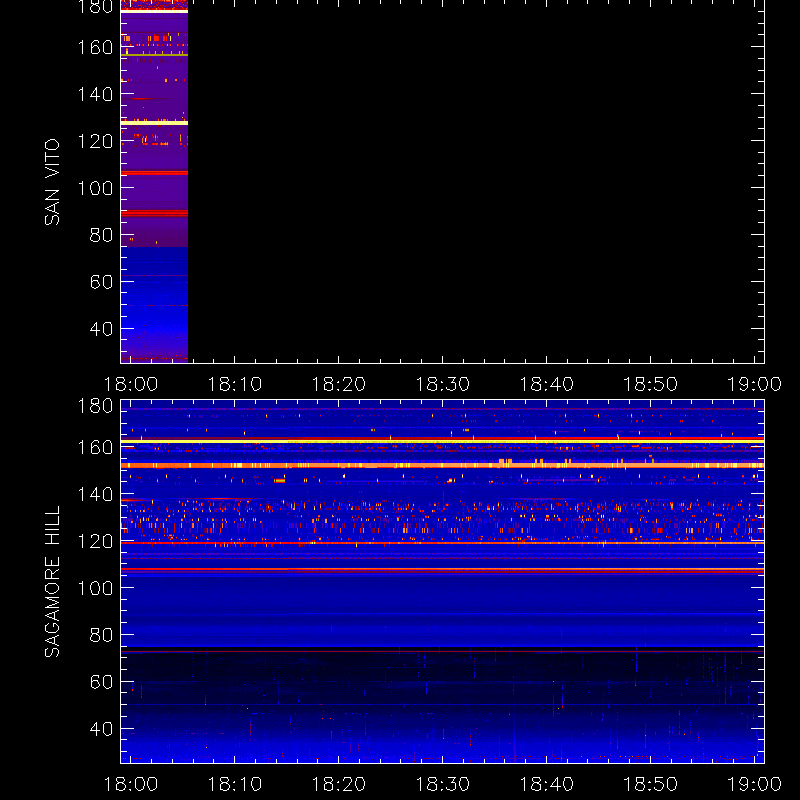Click 18:30 under the Sagamore Hill plot

pos(443,784)
